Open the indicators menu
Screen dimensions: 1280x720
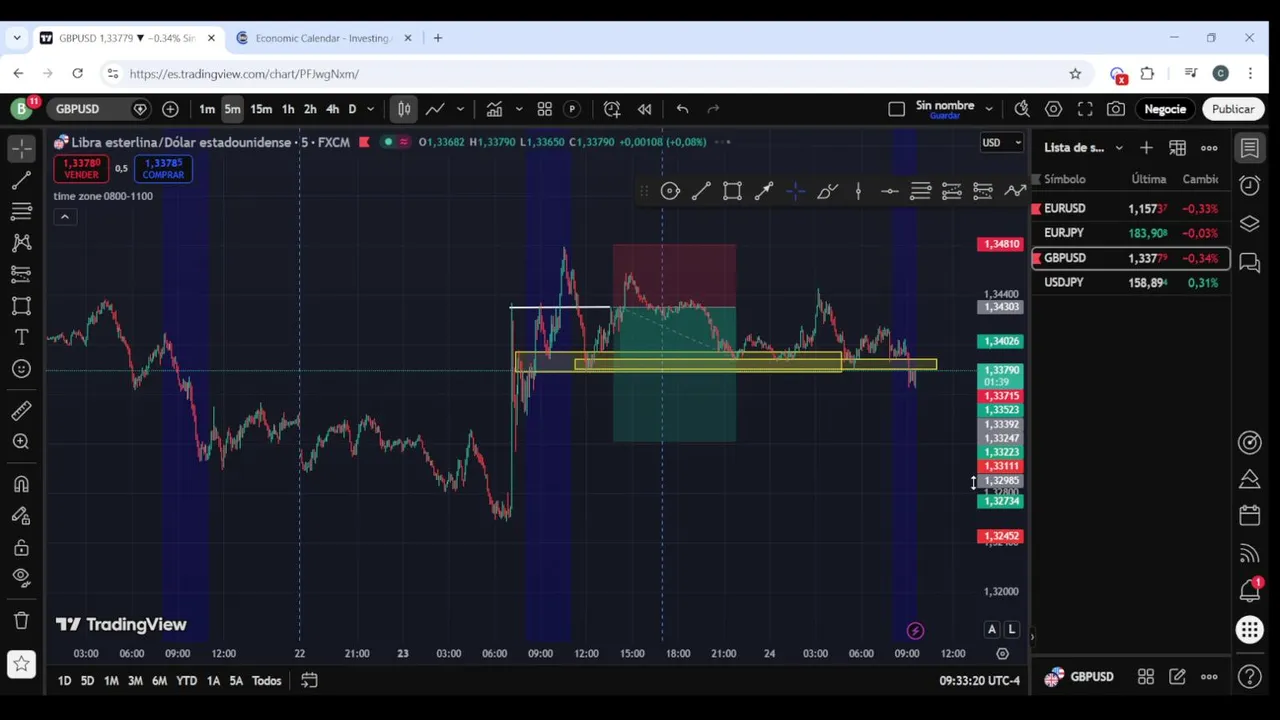coord(494,109)
